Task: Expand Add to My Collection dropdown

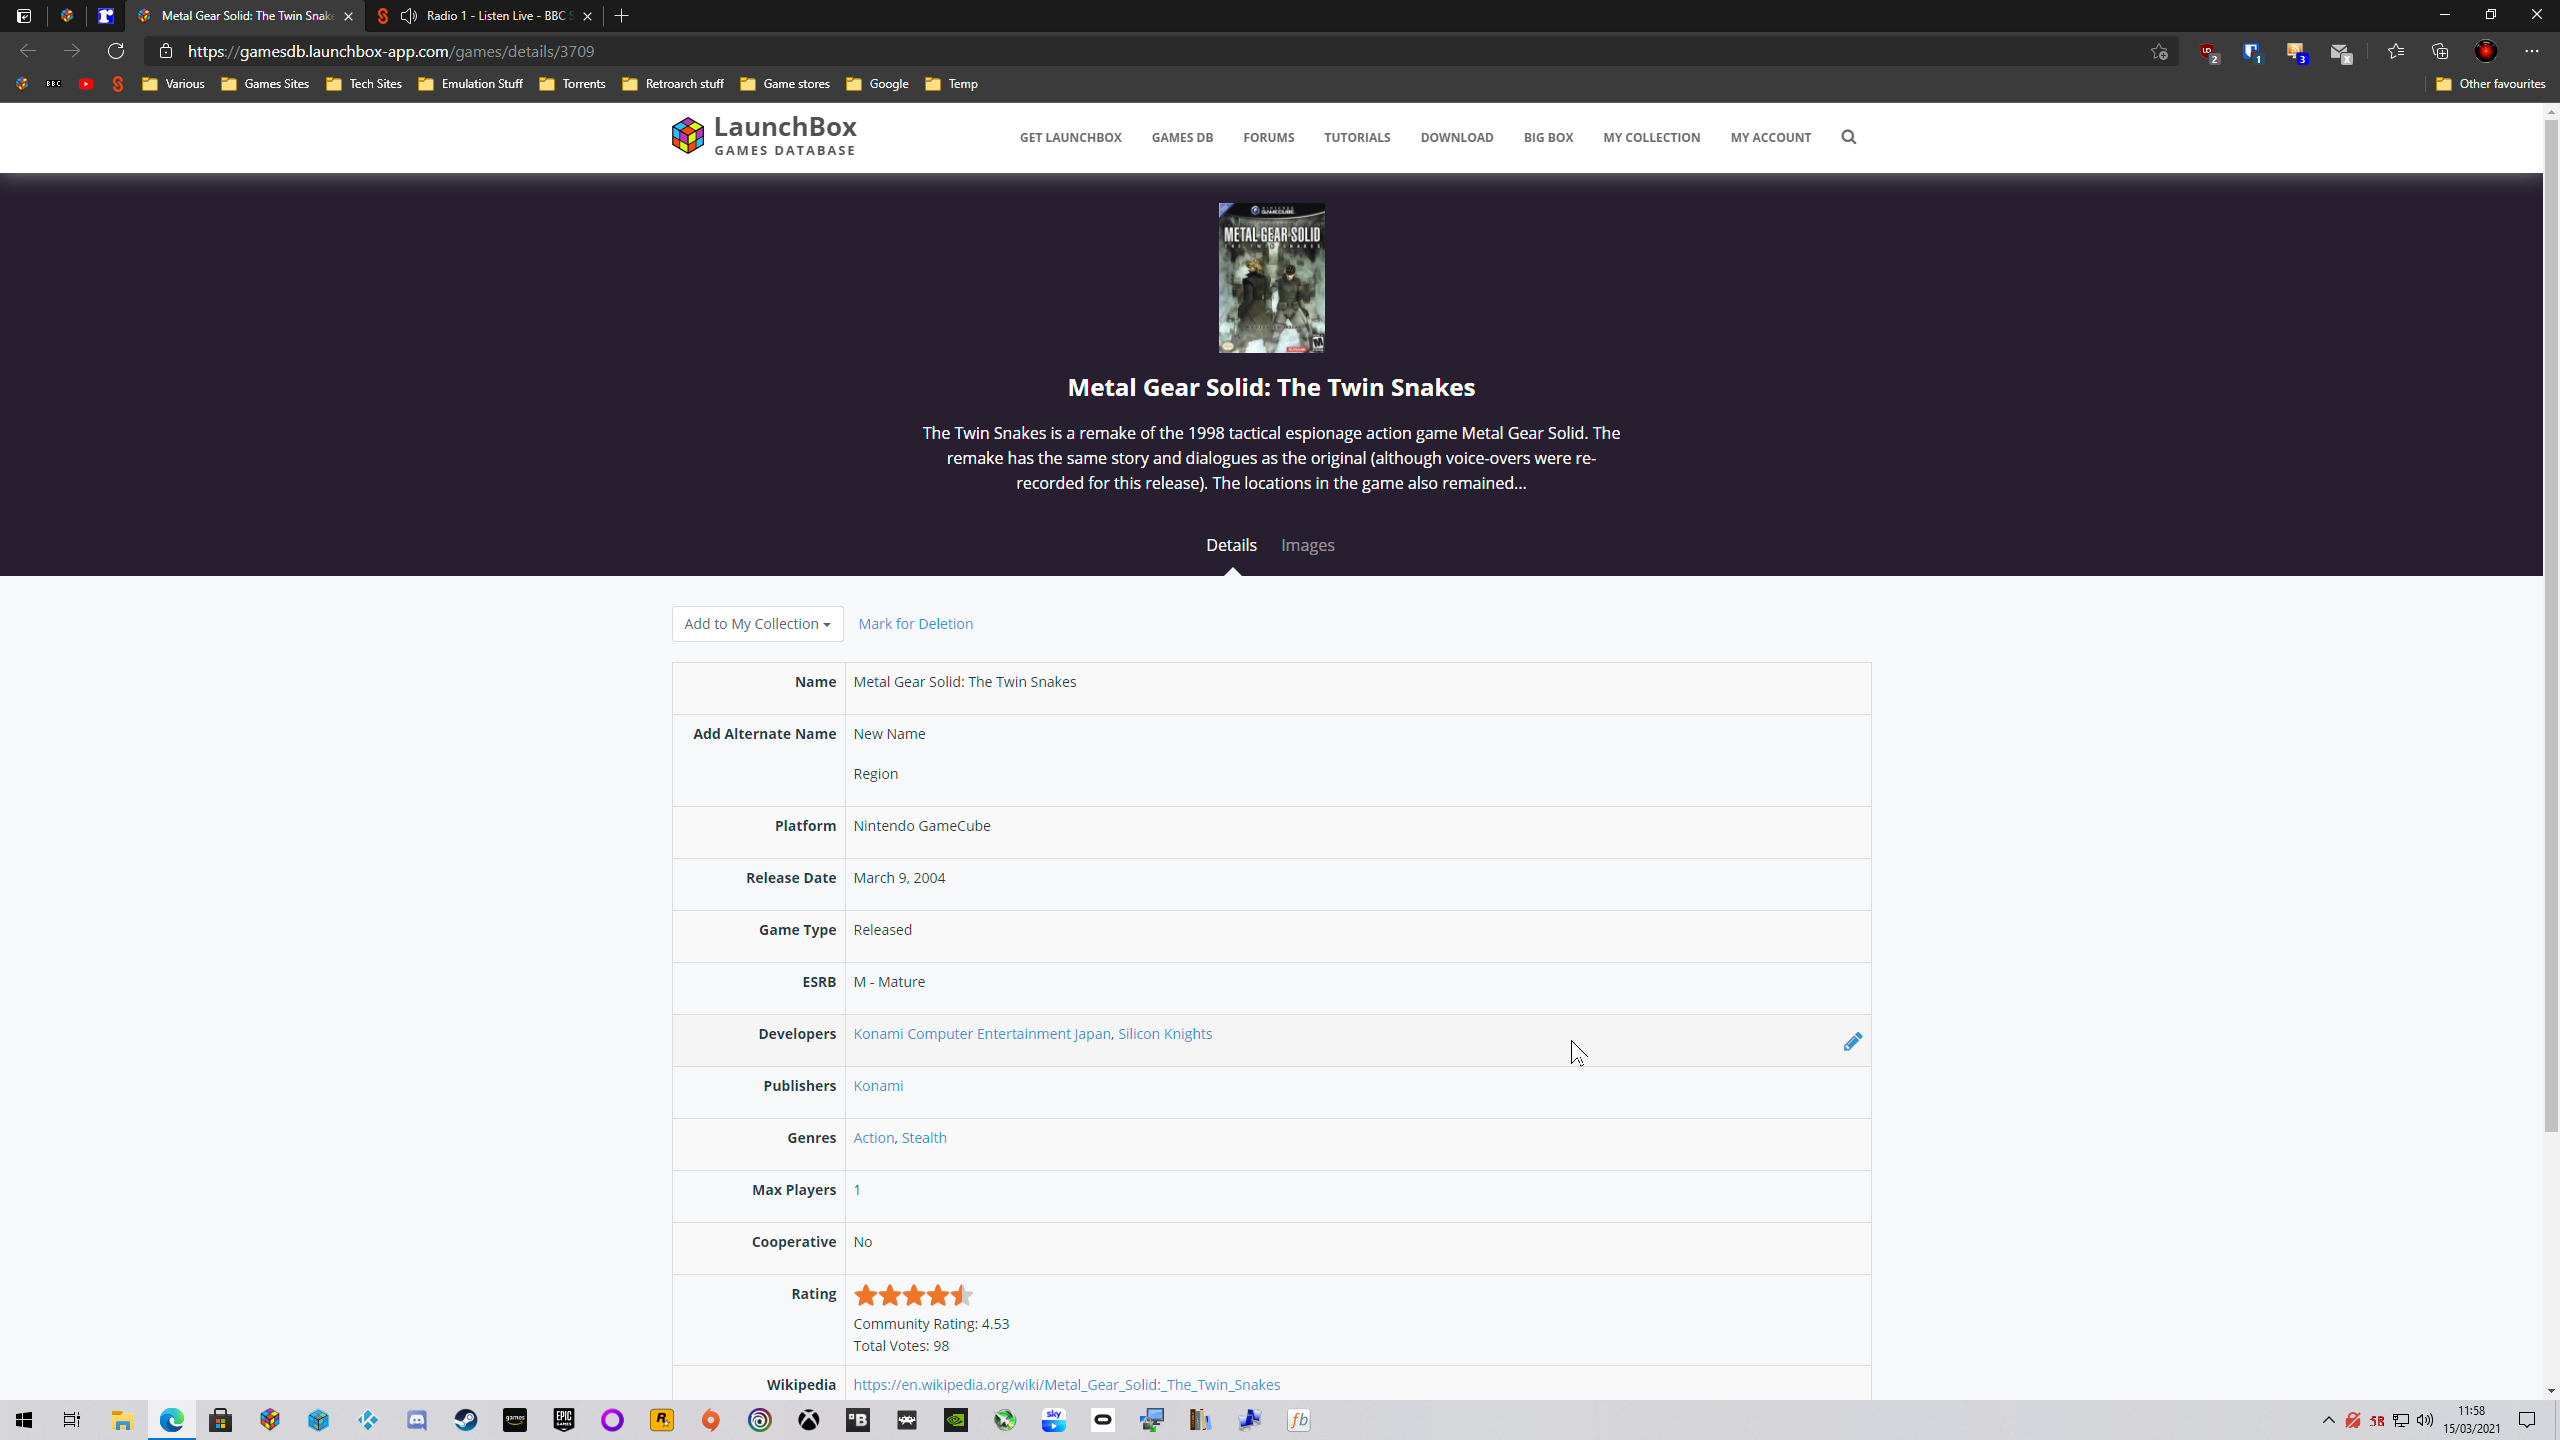Action: pos(757,624)
